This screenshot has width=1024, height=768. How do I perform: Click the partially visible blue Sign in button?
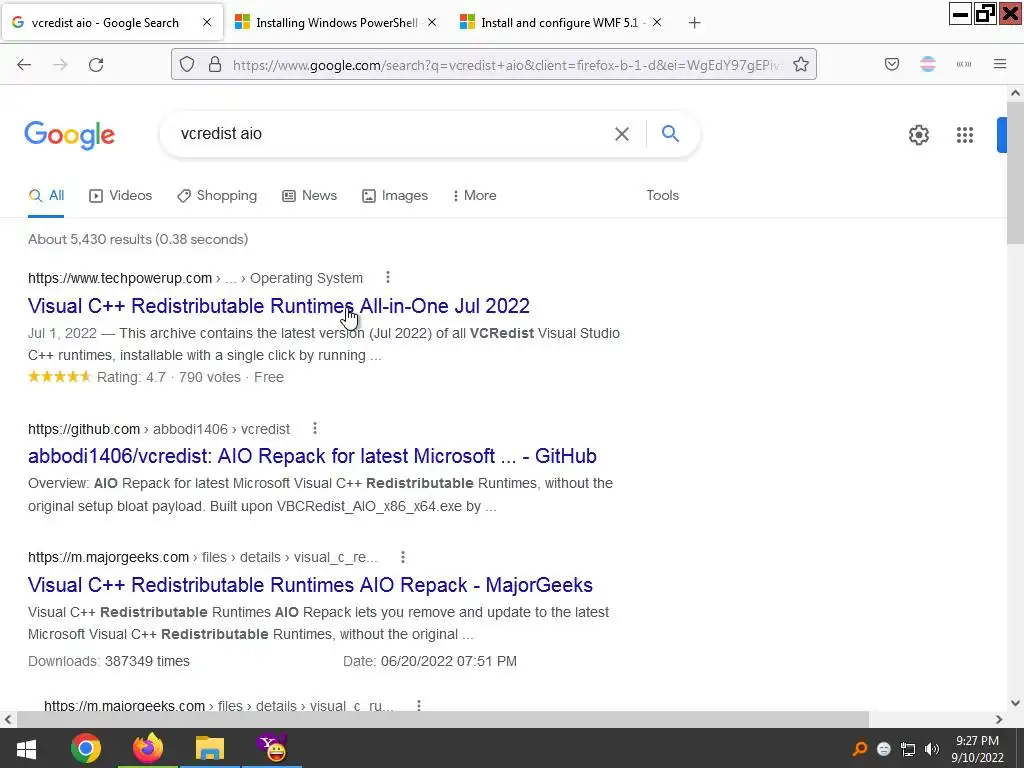coord(1002,135)
